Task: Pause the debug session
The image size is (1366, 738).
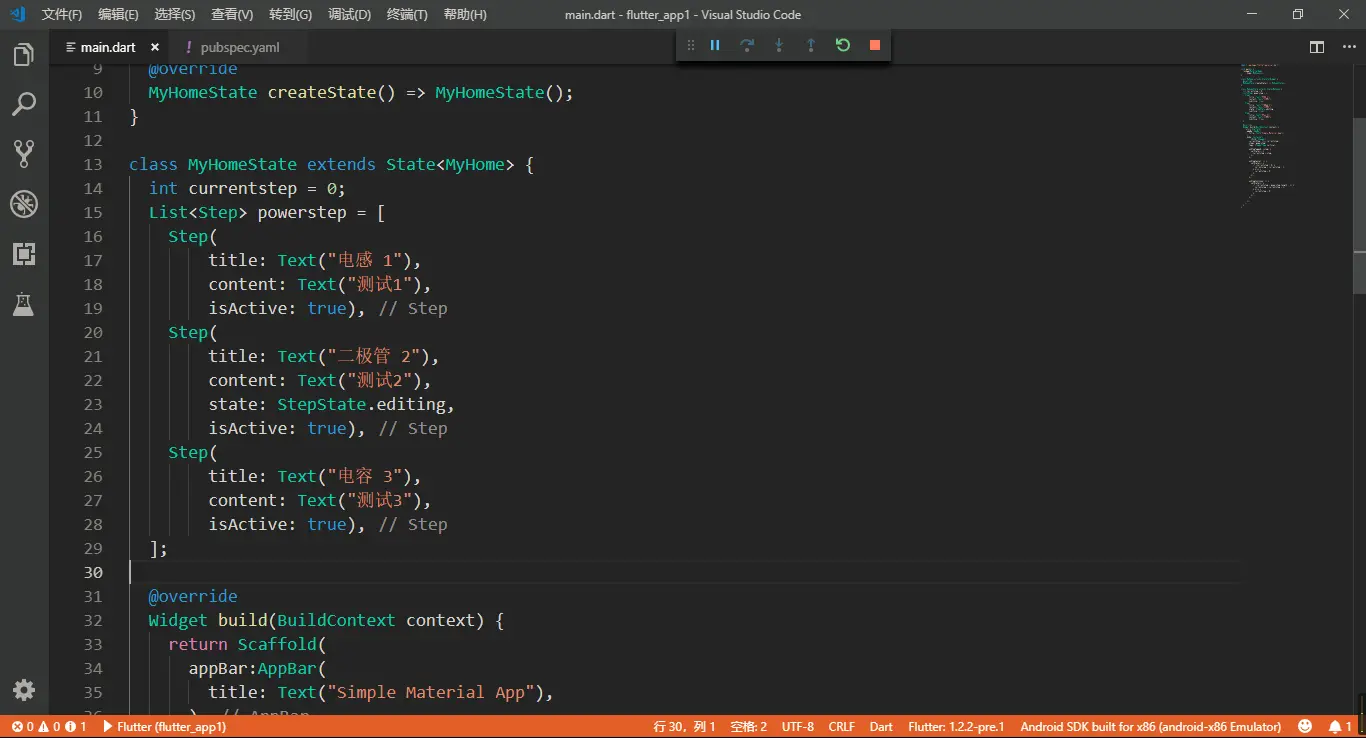Action: pos(715,45)
